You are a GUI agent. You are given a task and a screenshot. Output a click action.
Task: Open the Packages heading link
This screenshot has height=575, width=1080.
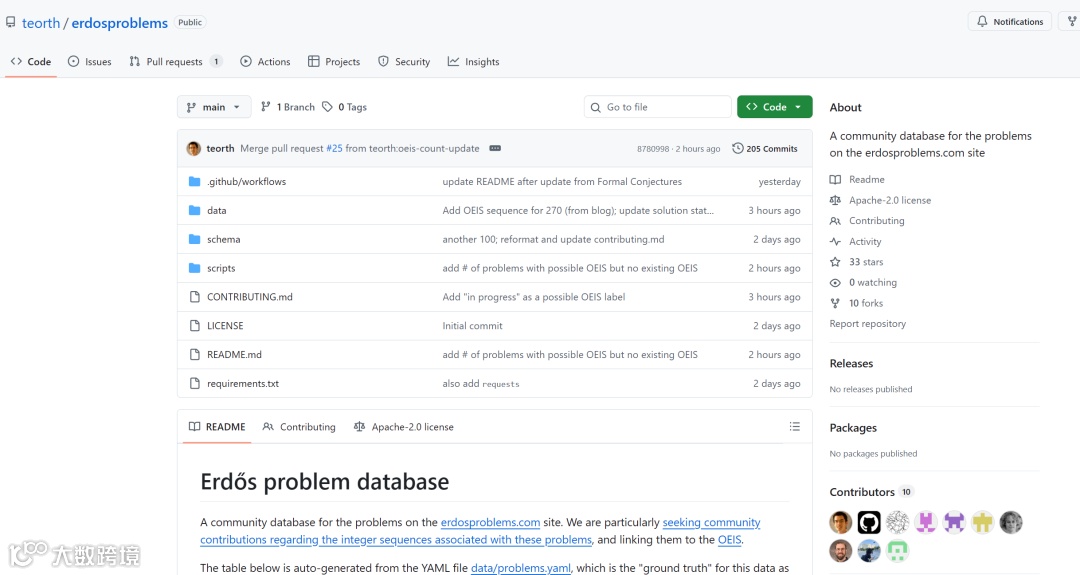[x=853, y=428]
